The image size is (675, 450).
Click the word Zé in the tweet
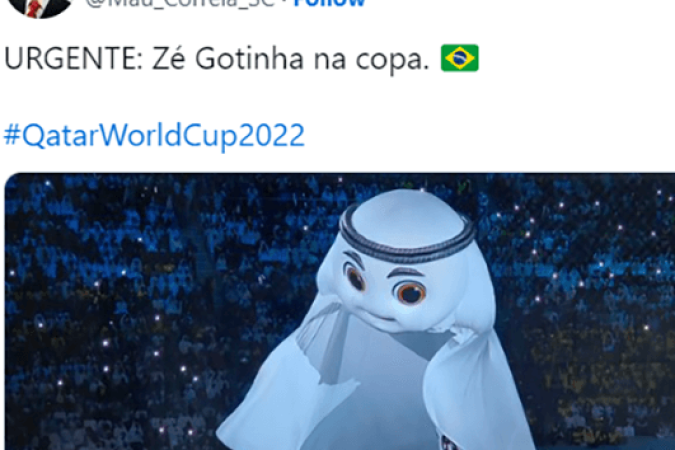point(169,58)
